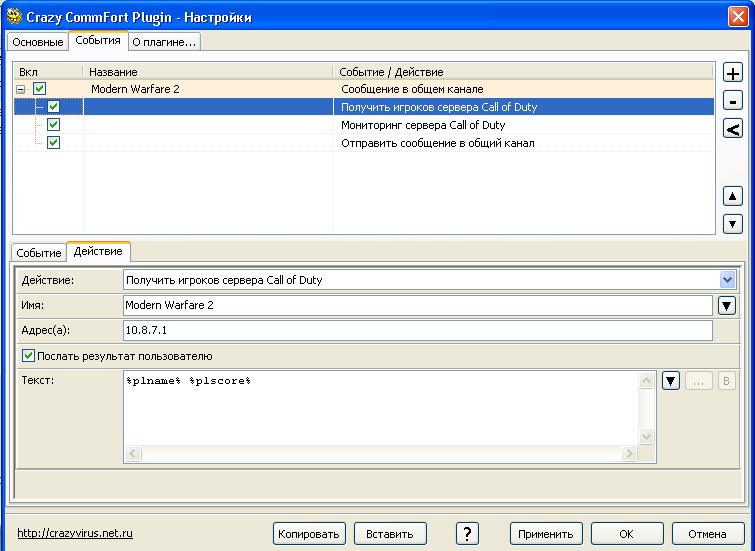Image resolution: width=755 pixels, height=551 pixels.
Task: Open the question mark help button
Action: [x=467, y=533]
